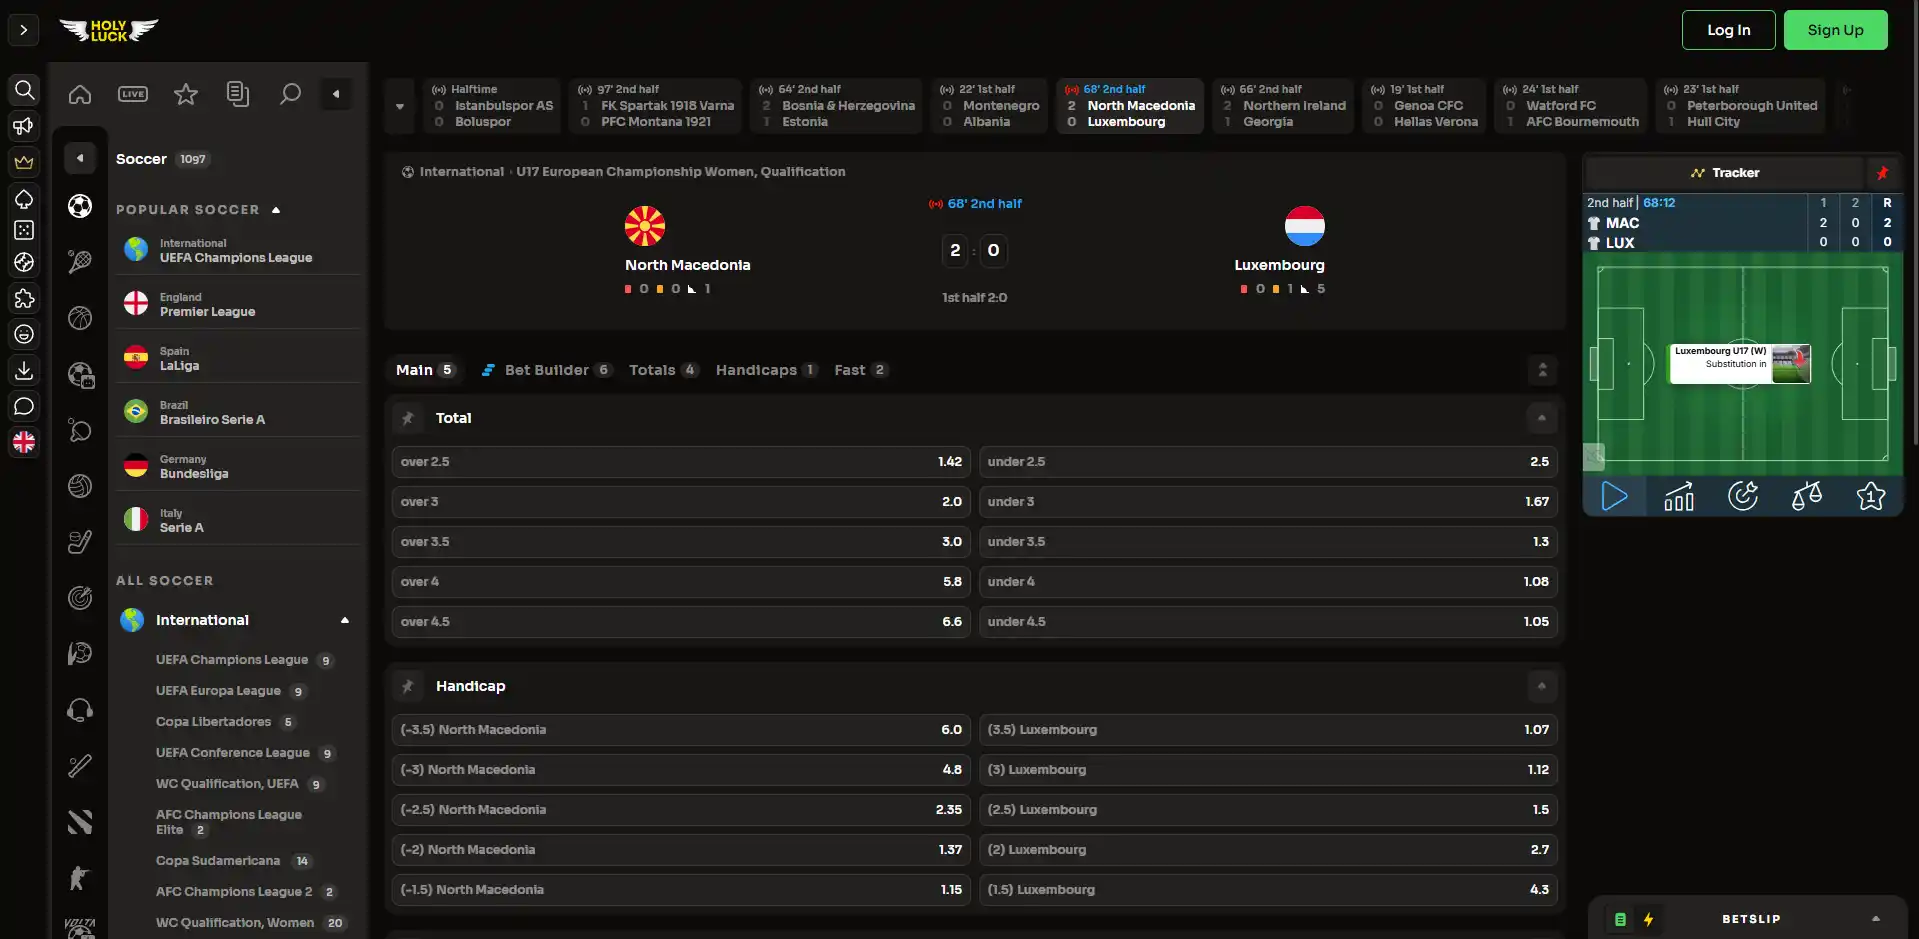Select the dice games icon

coord(24,230)
